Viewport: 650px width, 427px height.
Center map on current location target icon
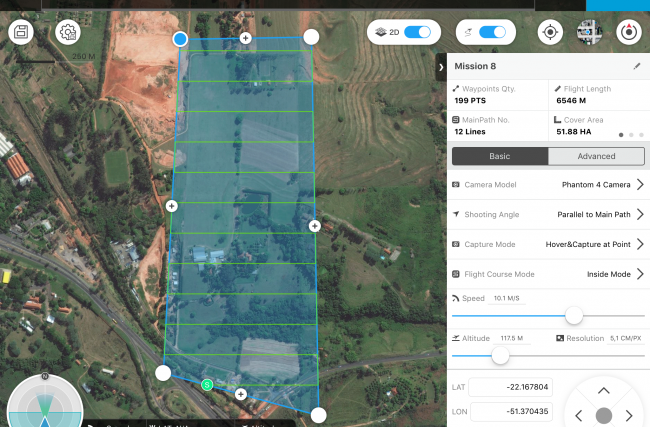pyautogui.click(x=550, y=32)
